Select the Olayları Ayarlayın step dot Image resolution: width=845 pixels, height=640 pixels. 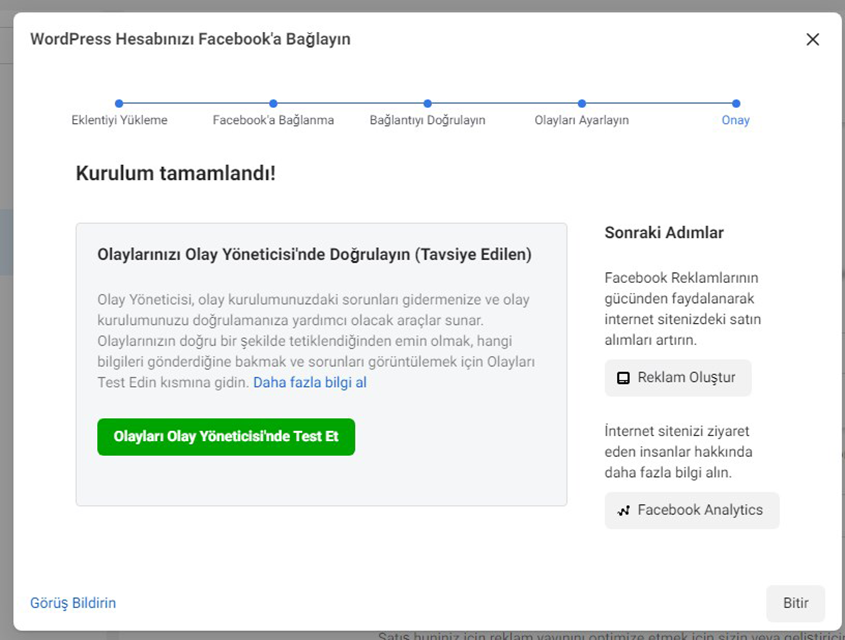click(581, 103)
